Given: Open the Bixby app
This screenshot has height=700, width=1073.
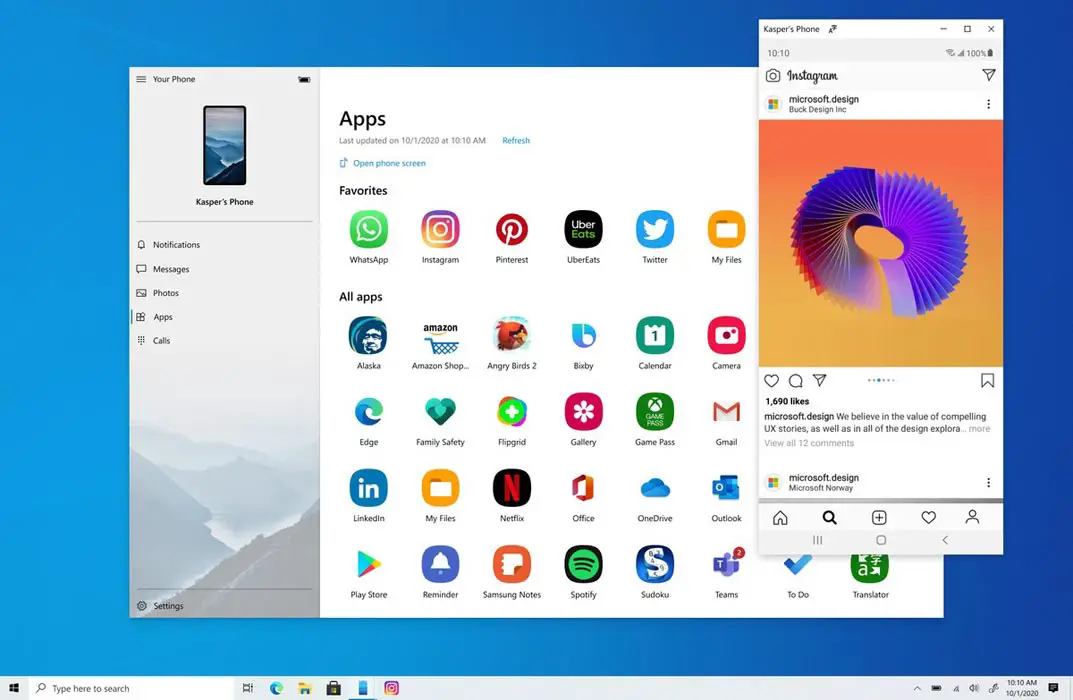Looking at the screenshot, I should [583, 335].
